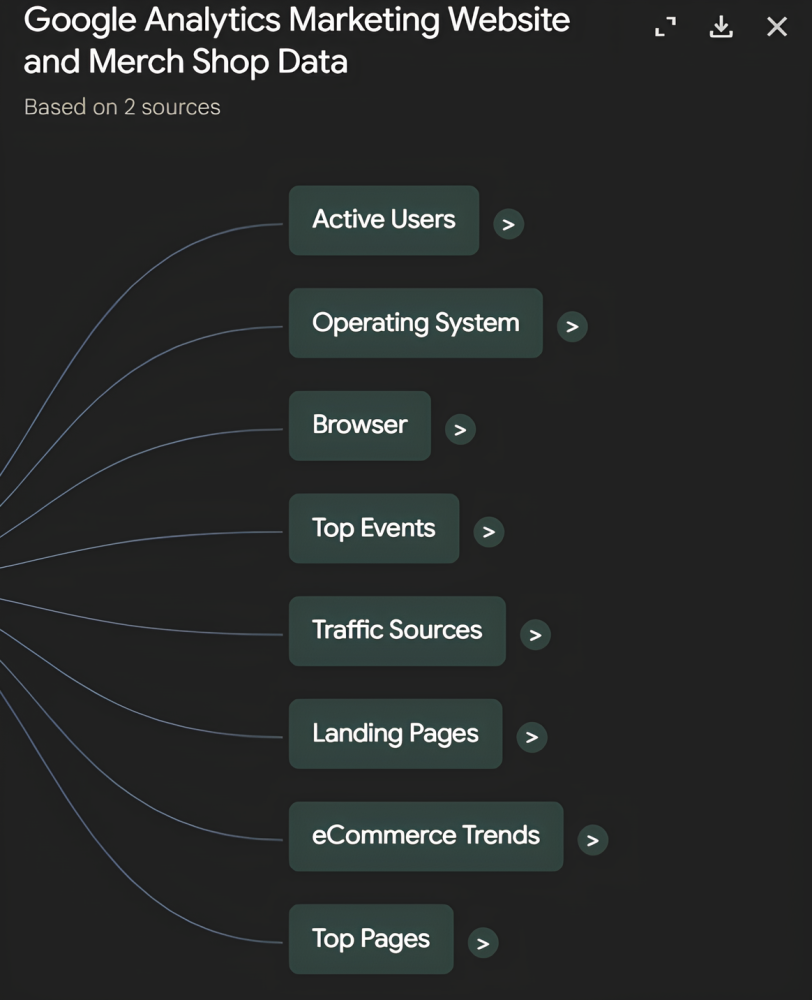Select the Top Pages node
The image size is (812, 1000).
371,939
